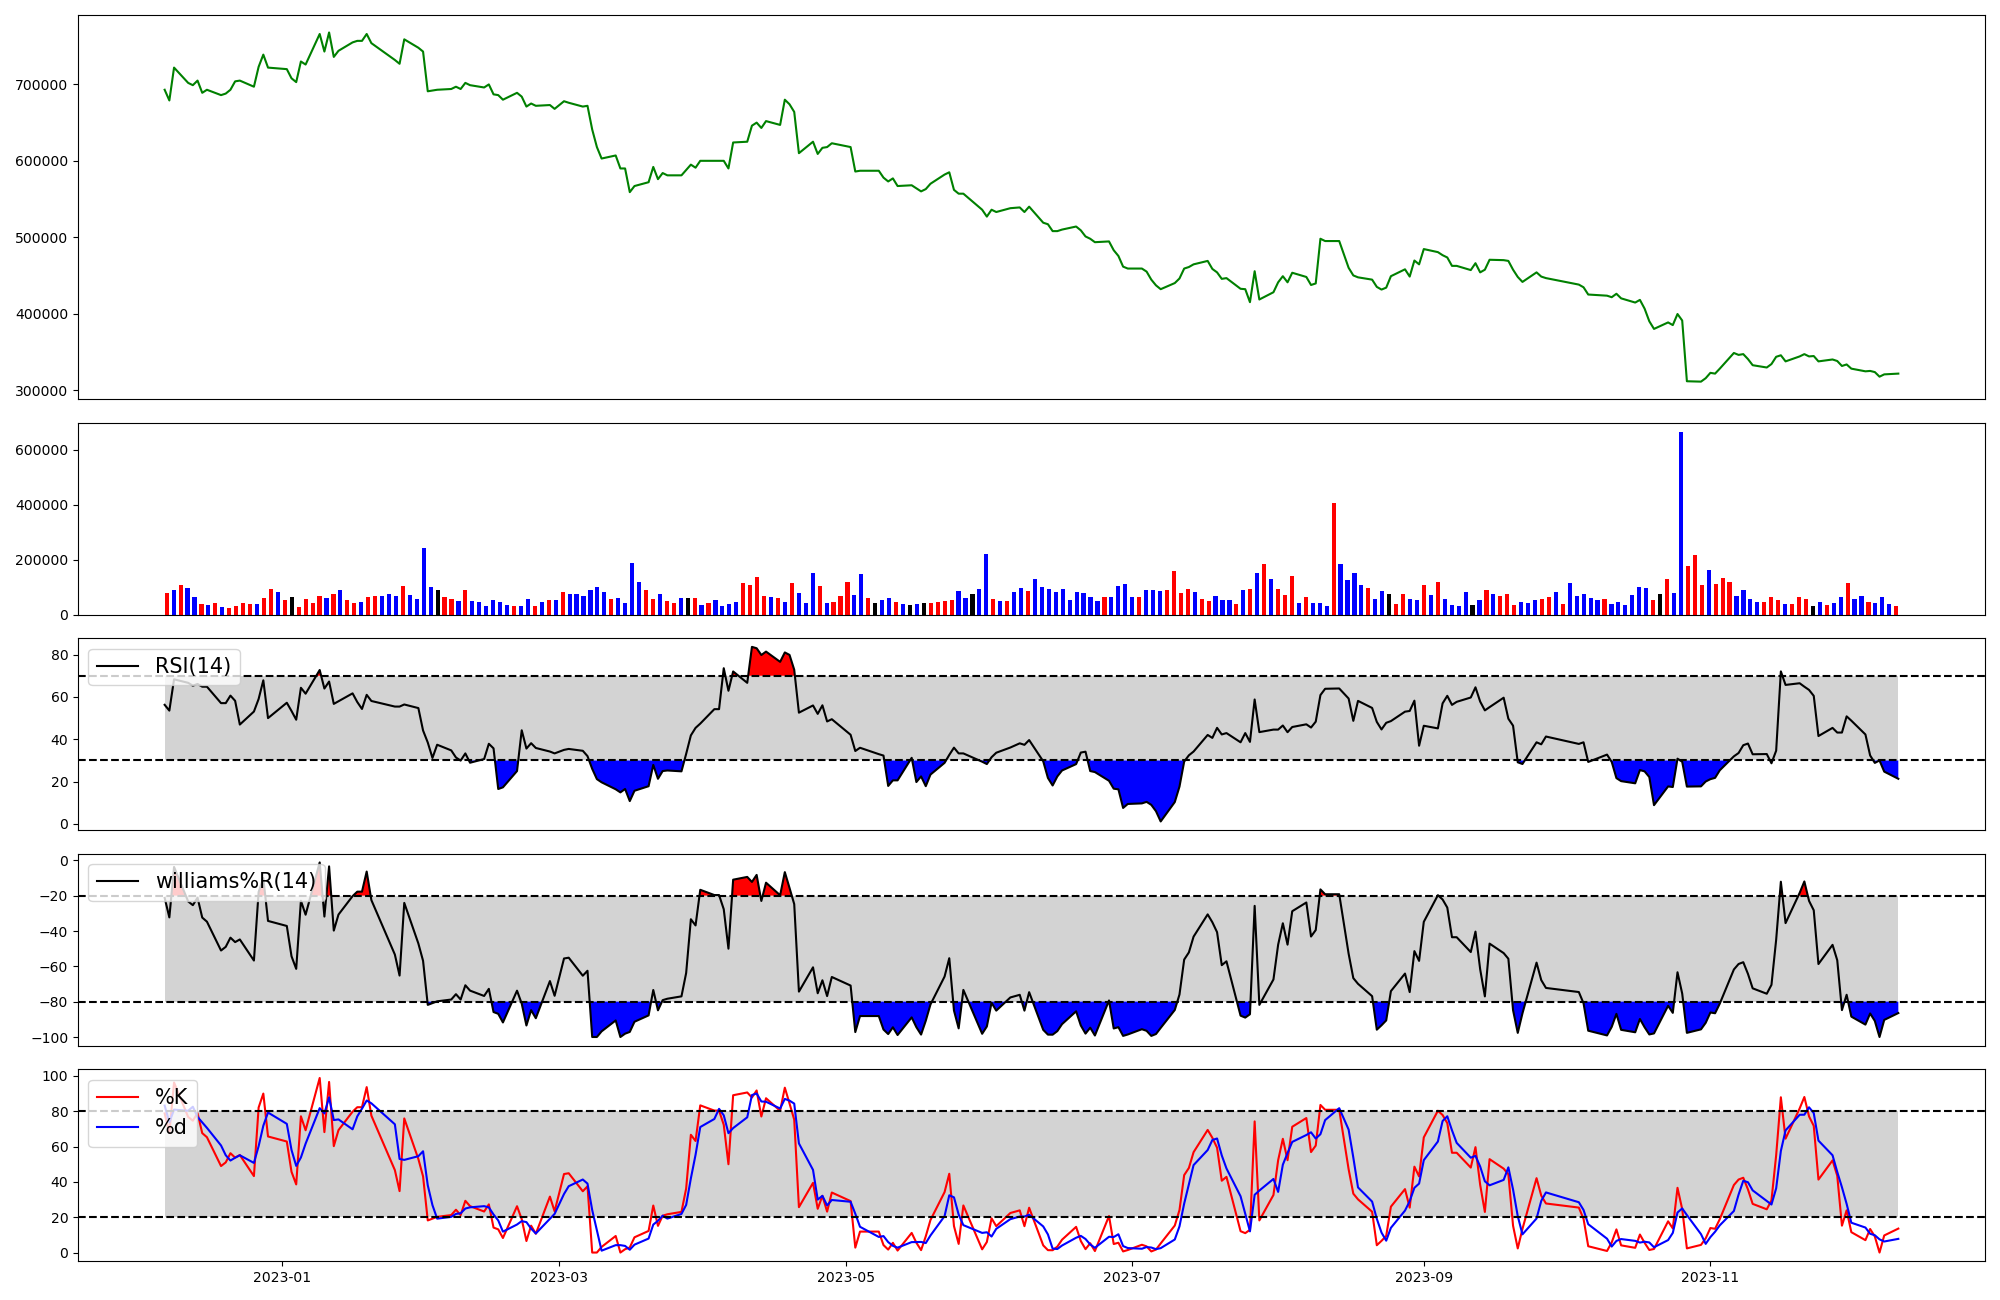
Task: Click the 300000 price axis tick label
Action: (41, 391)
